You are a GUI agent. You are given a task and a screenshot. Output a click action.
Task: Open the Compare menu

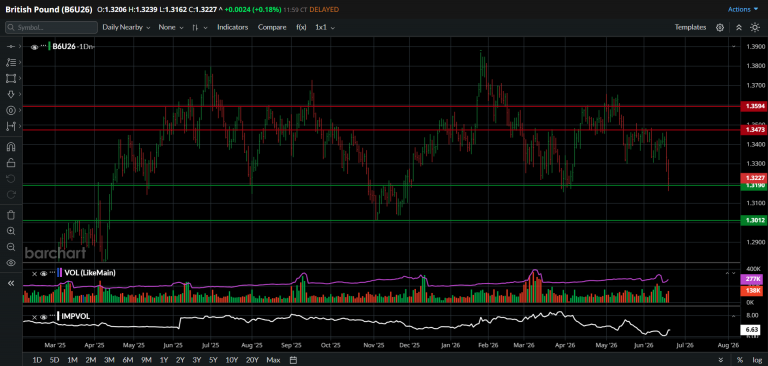pyautogui.click(x=272, y=27)
